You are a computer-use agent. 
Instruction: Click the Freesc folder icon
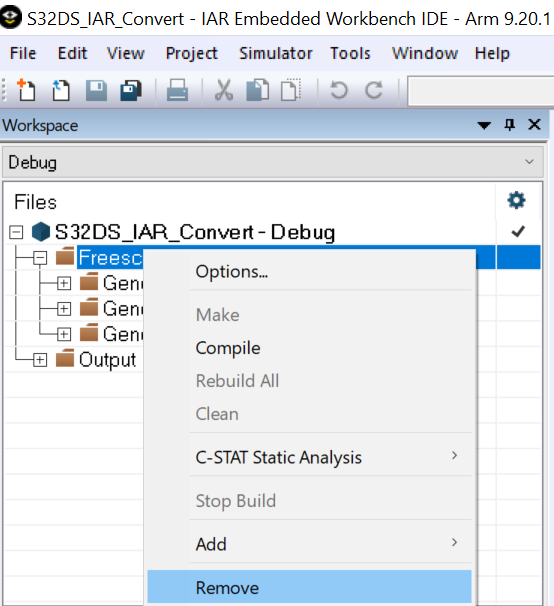pos(65,256)
